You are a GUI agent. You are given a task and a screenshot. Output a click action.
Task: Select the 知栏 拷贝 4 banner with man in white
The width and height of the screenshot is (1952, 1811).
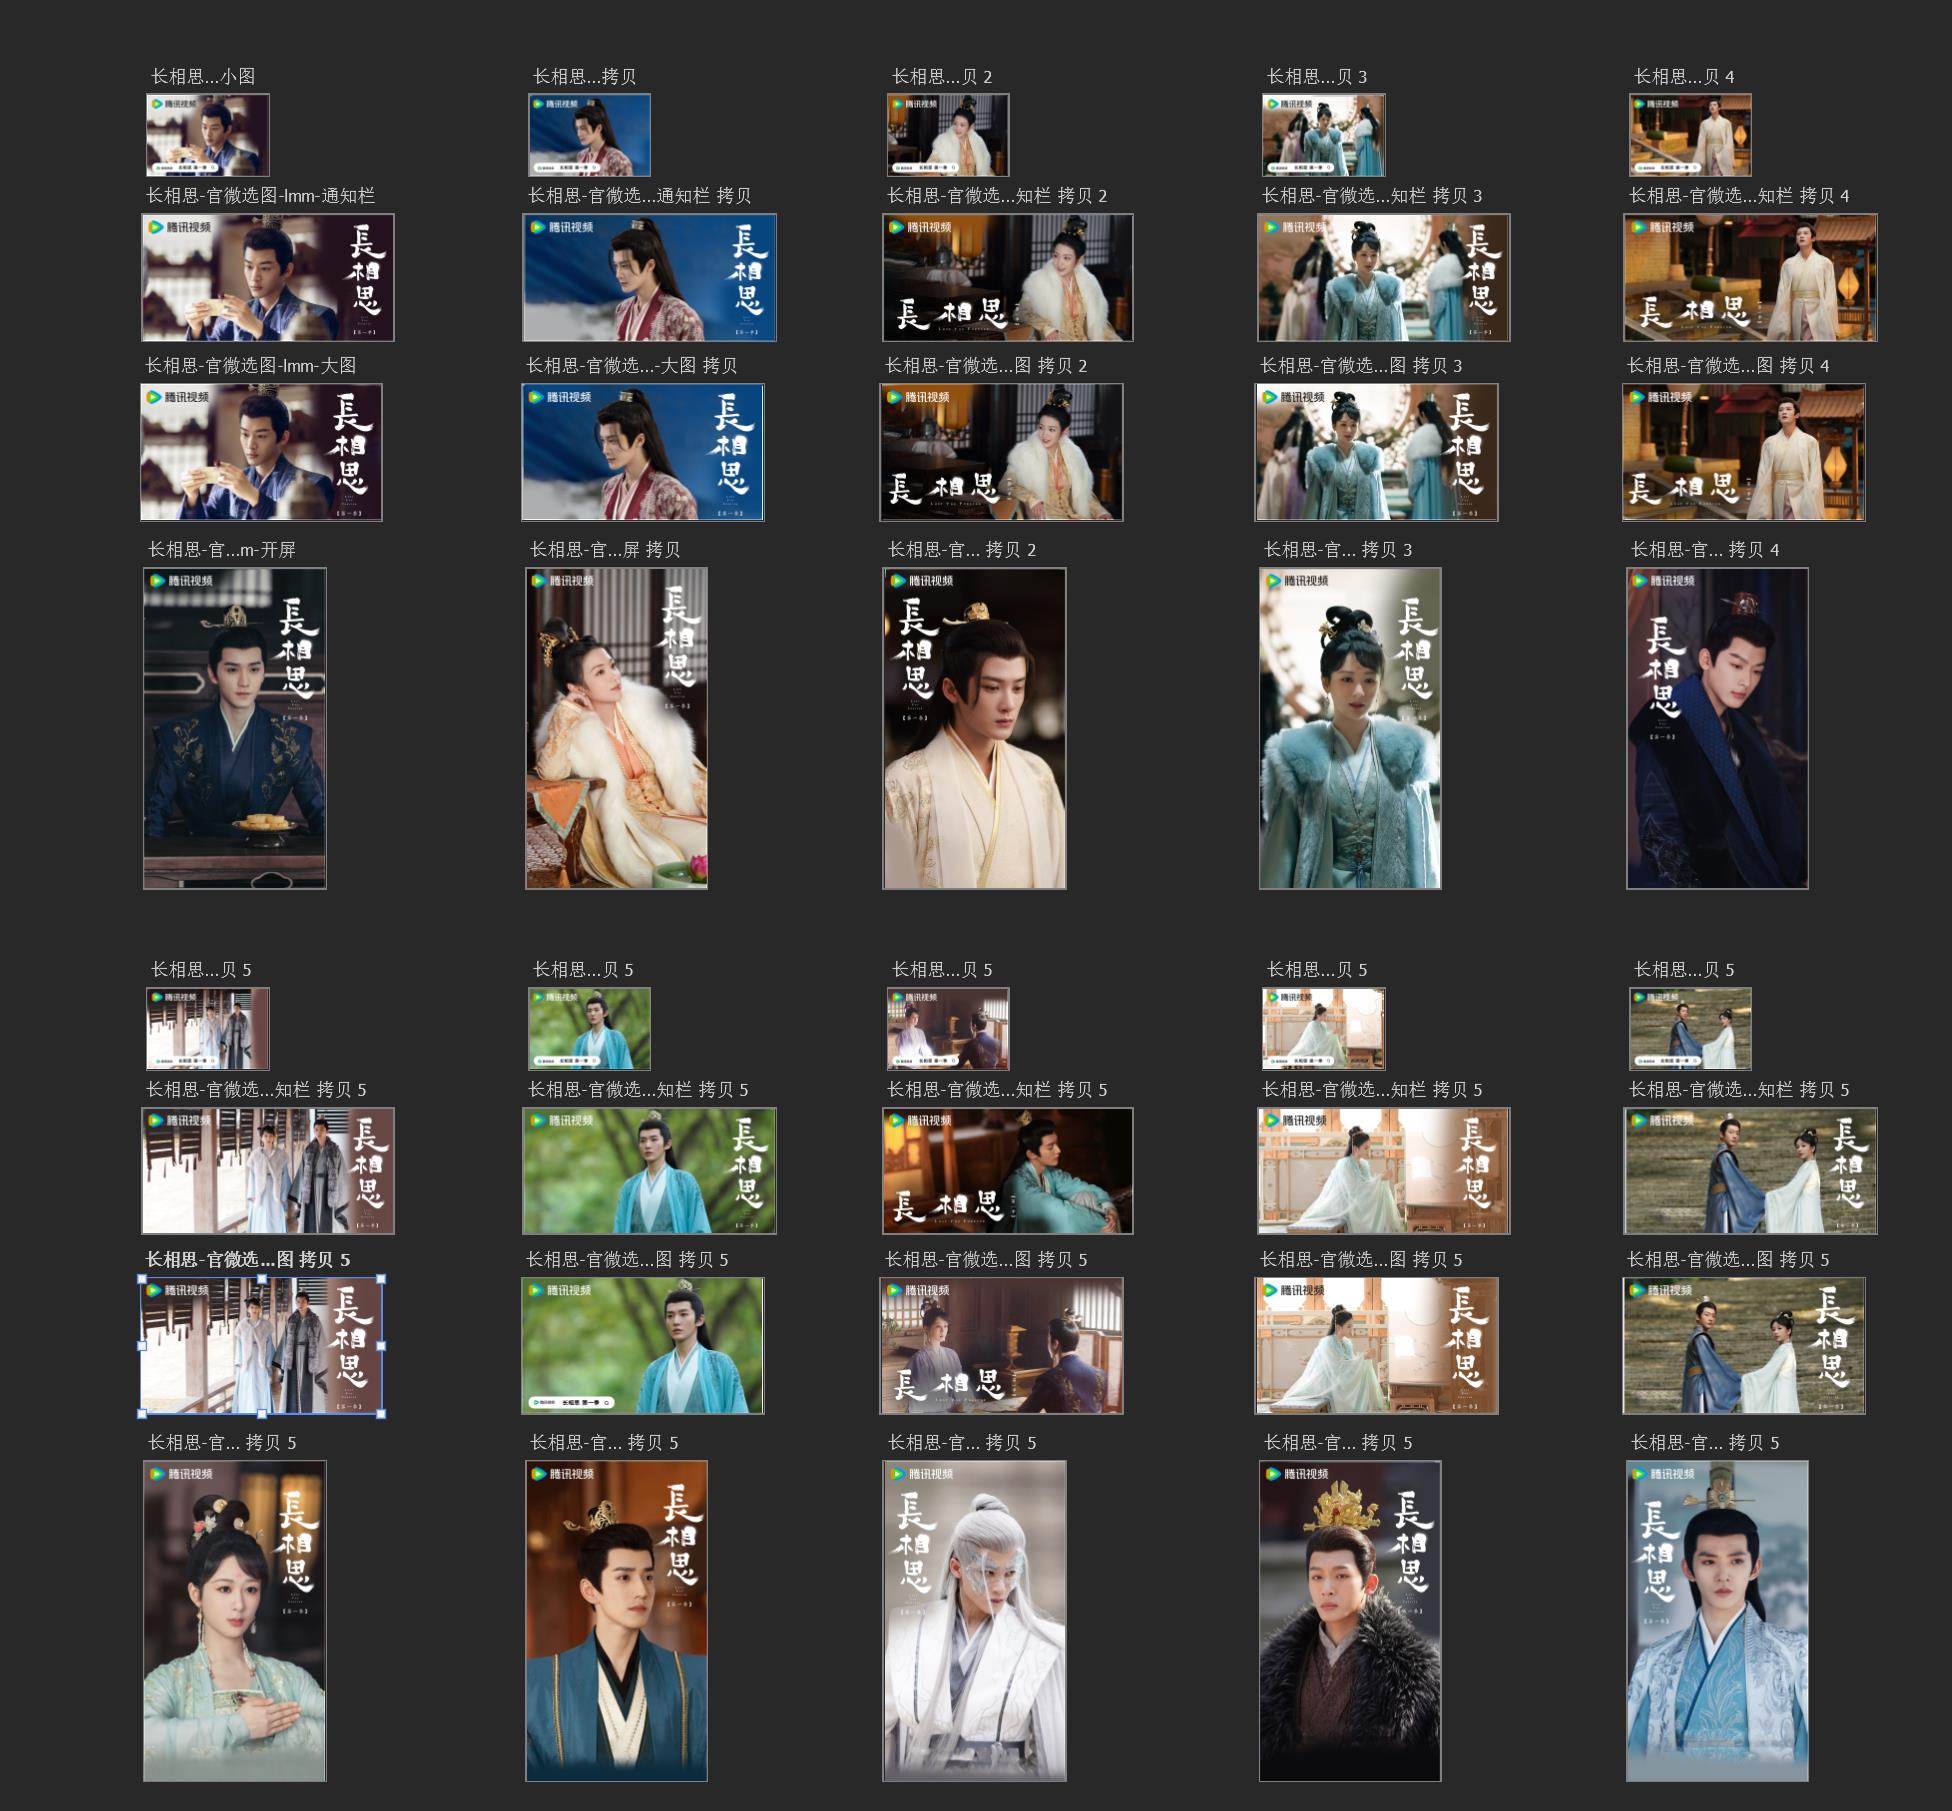click(x=1750, y=277)
